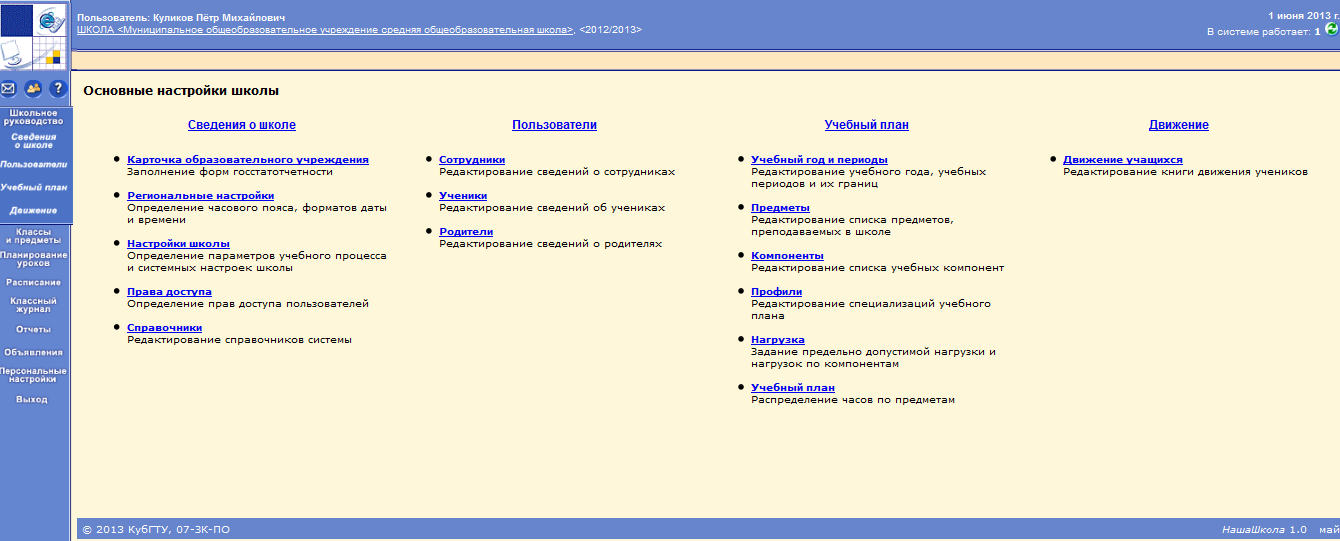The width and height of the screenshot is (1340, 541).
Task: Open Планирование уроков sidebar section
Action: pyautogui.click(x=34, y=258)
